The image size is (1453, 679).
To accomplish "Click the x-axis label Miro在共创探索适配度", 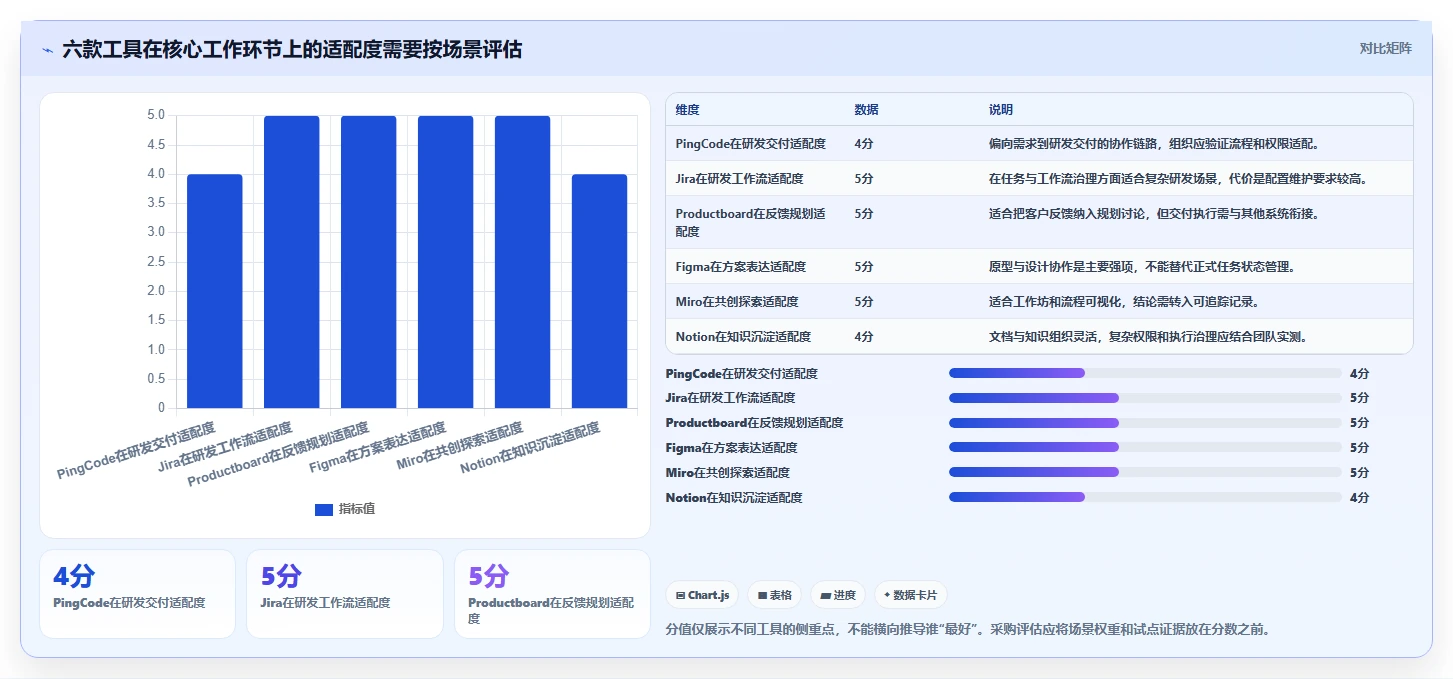I will coord(460,447).
